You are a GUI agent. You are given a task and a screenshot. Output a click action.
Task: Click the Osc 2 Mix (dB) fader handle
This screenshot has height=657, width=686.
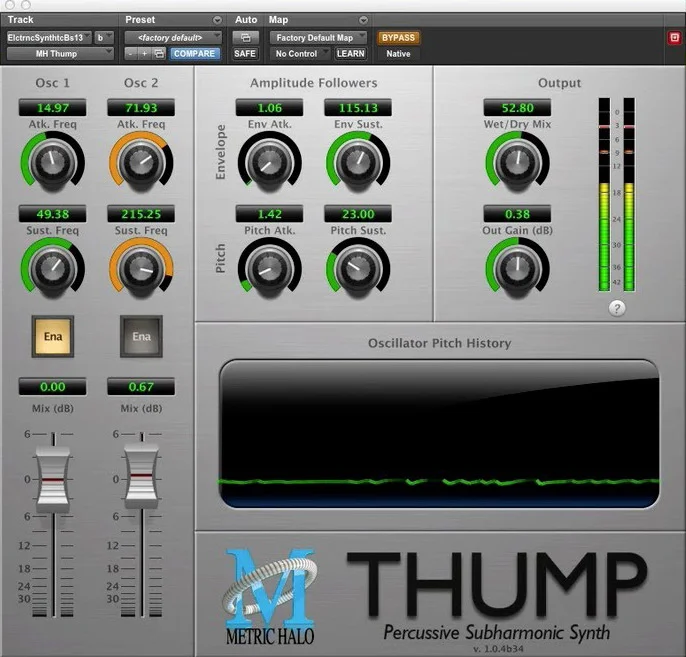point(141,475)
